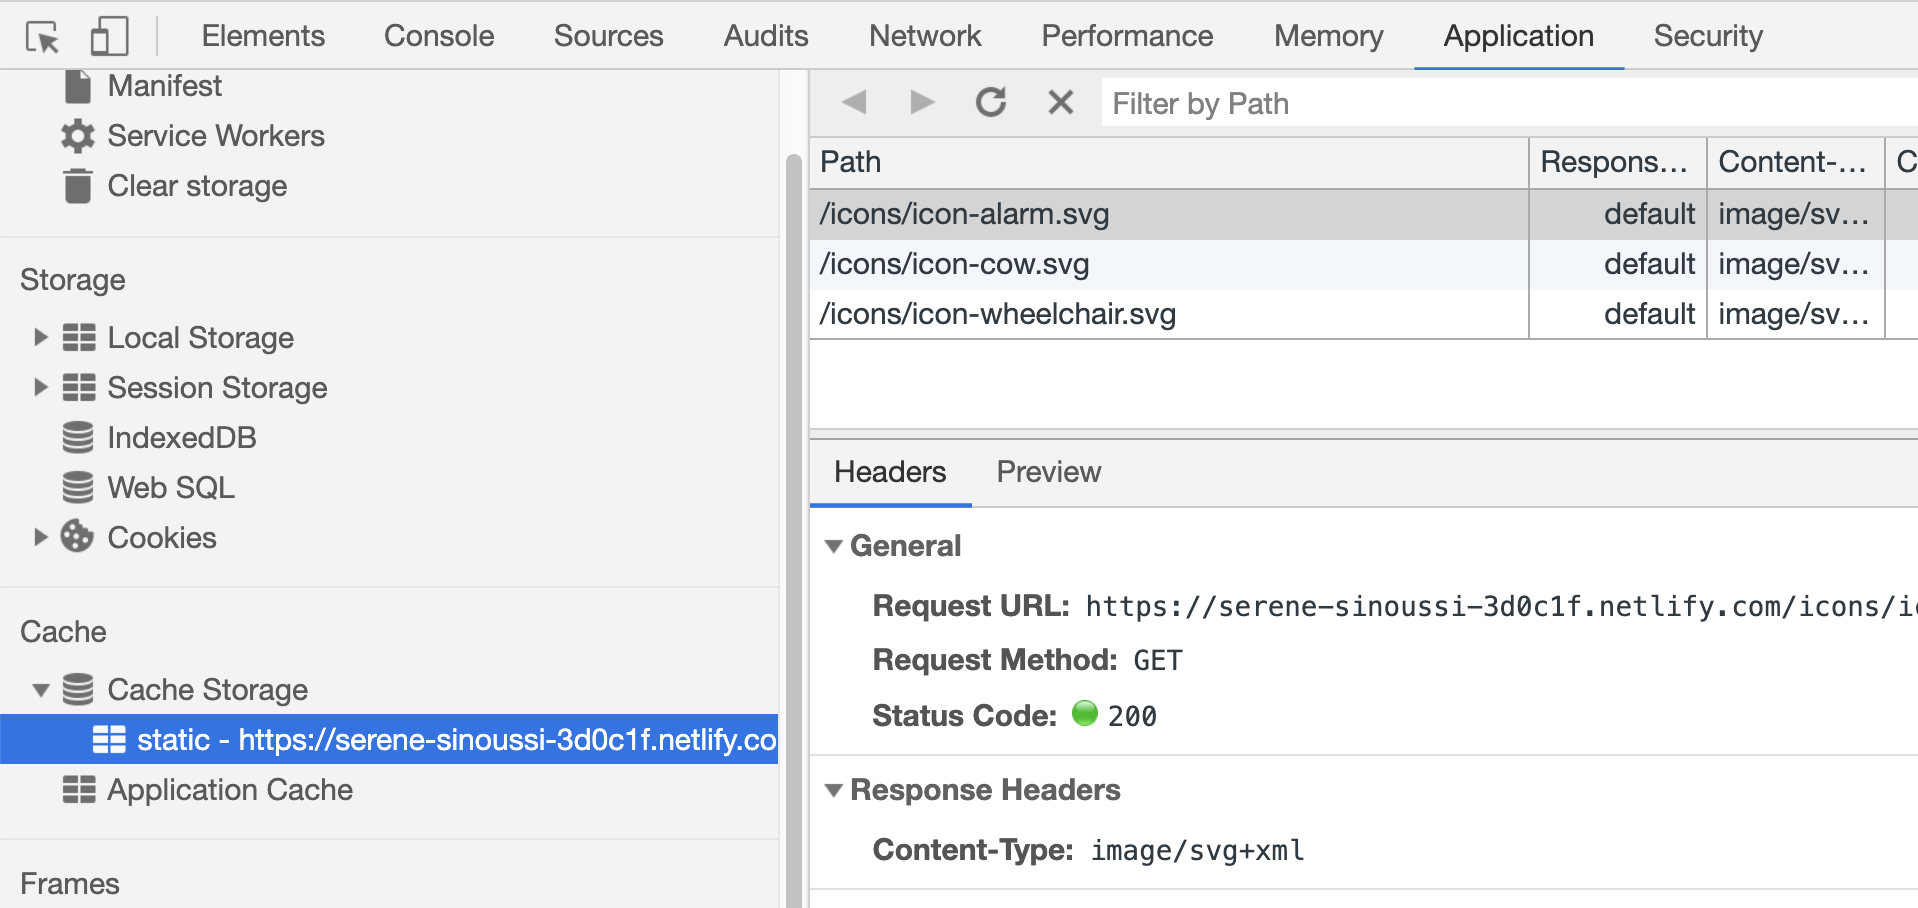Click the sidebar vertical scrollbar

pyautogui.click(x=793, y=500)
